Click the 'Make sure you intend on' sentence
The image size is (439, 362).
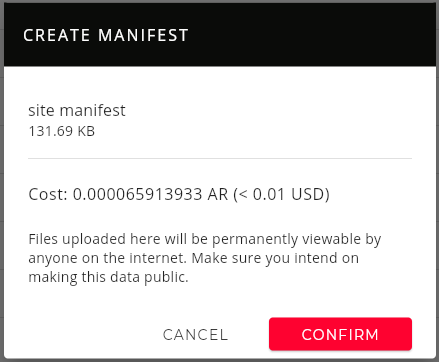(275, 258)
